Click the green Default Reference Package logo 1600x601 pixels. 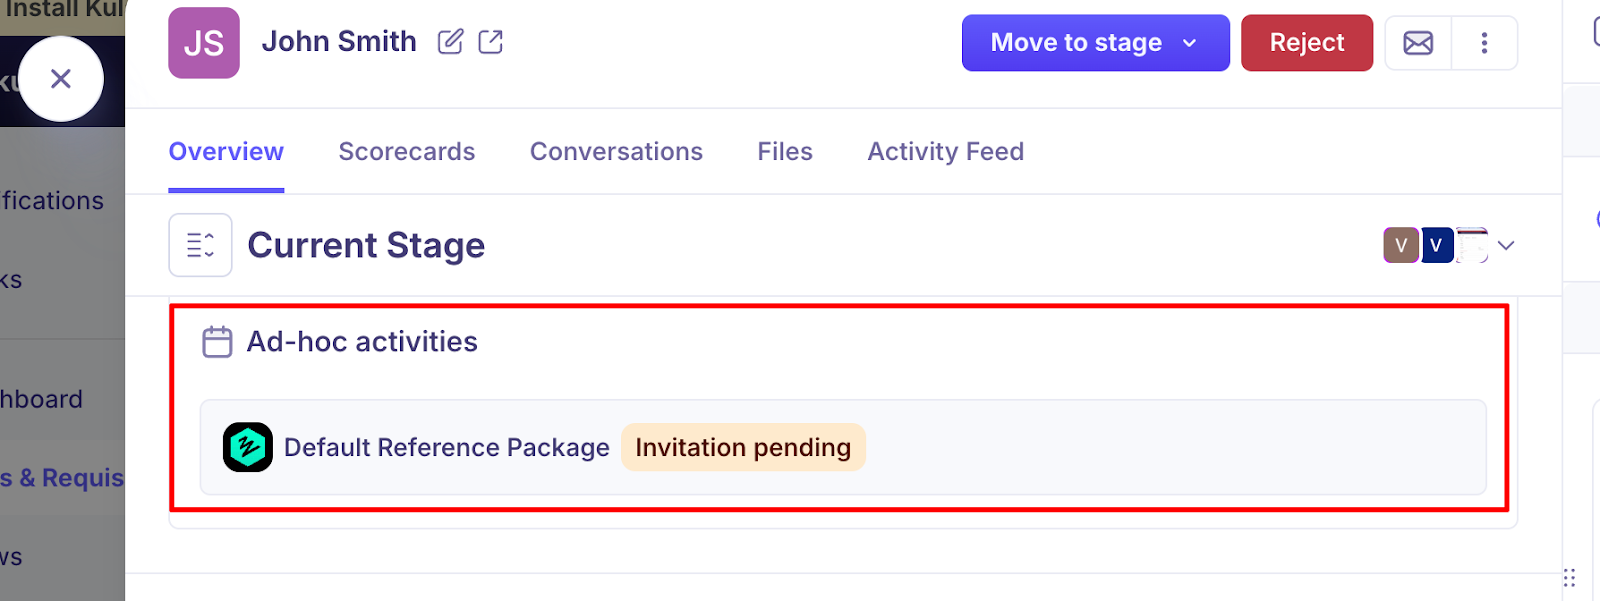click(248, 447)
